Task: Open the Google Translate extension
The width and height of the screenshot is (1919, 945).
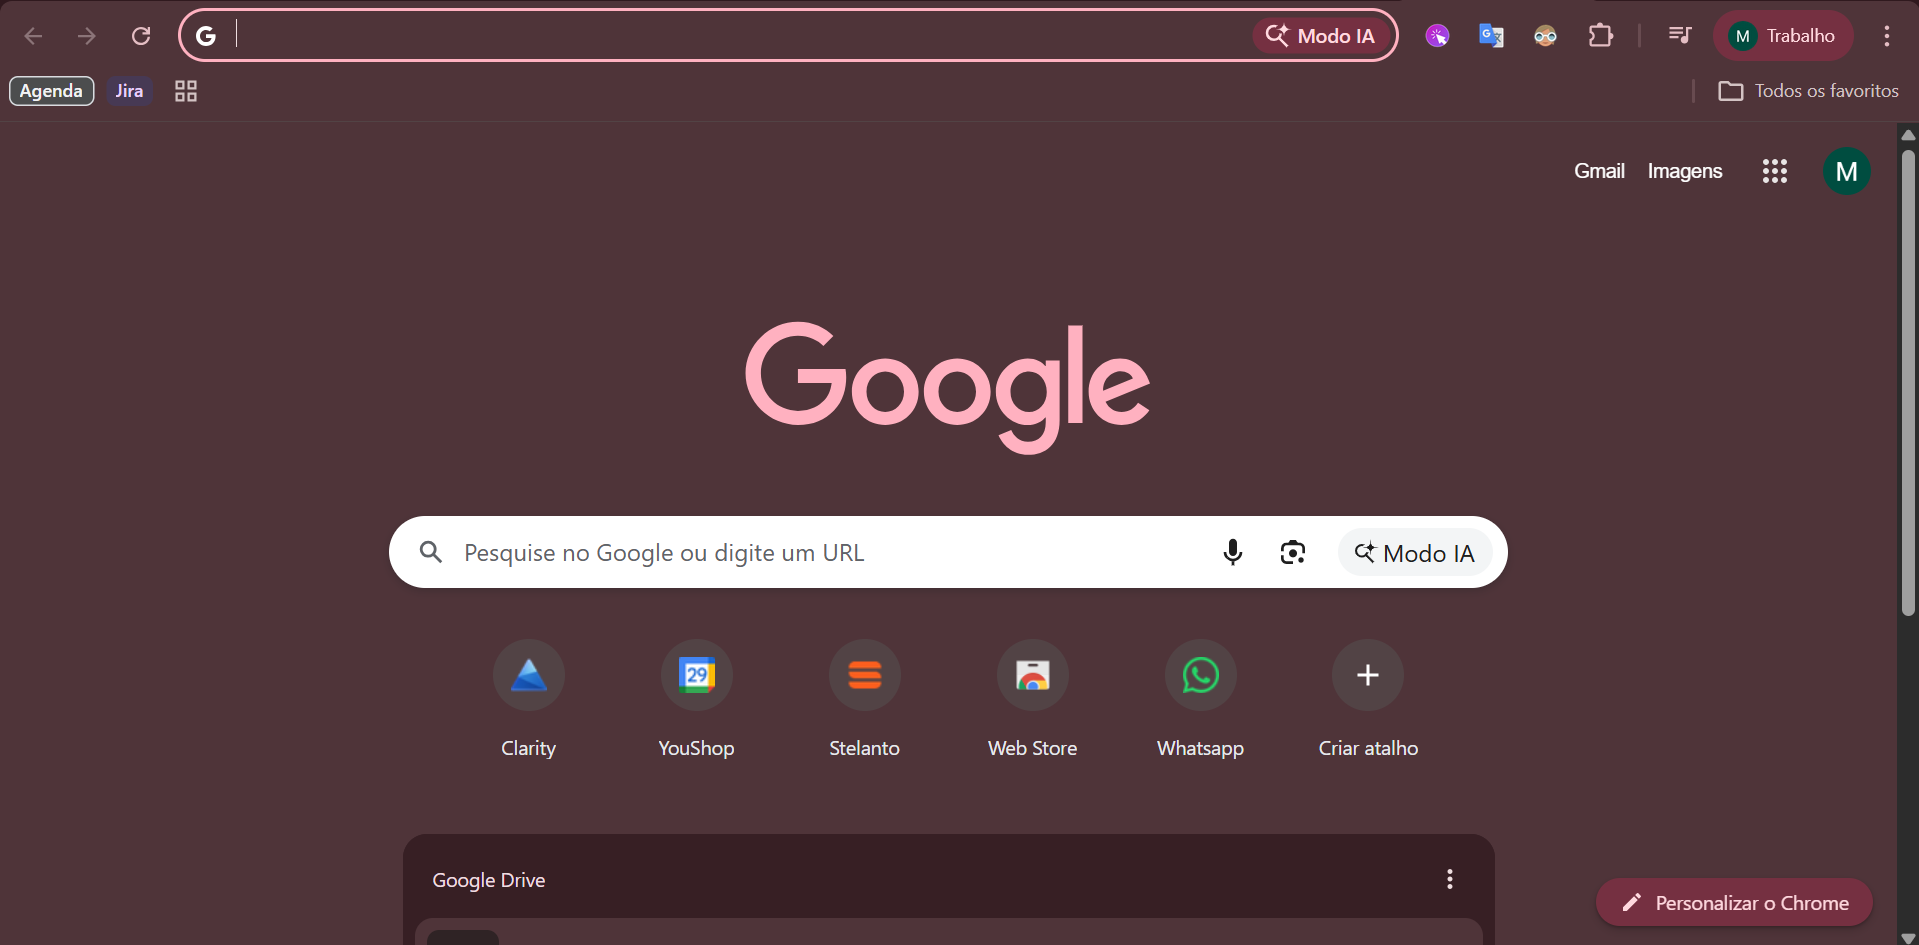Action: [x=1491, y=36]
